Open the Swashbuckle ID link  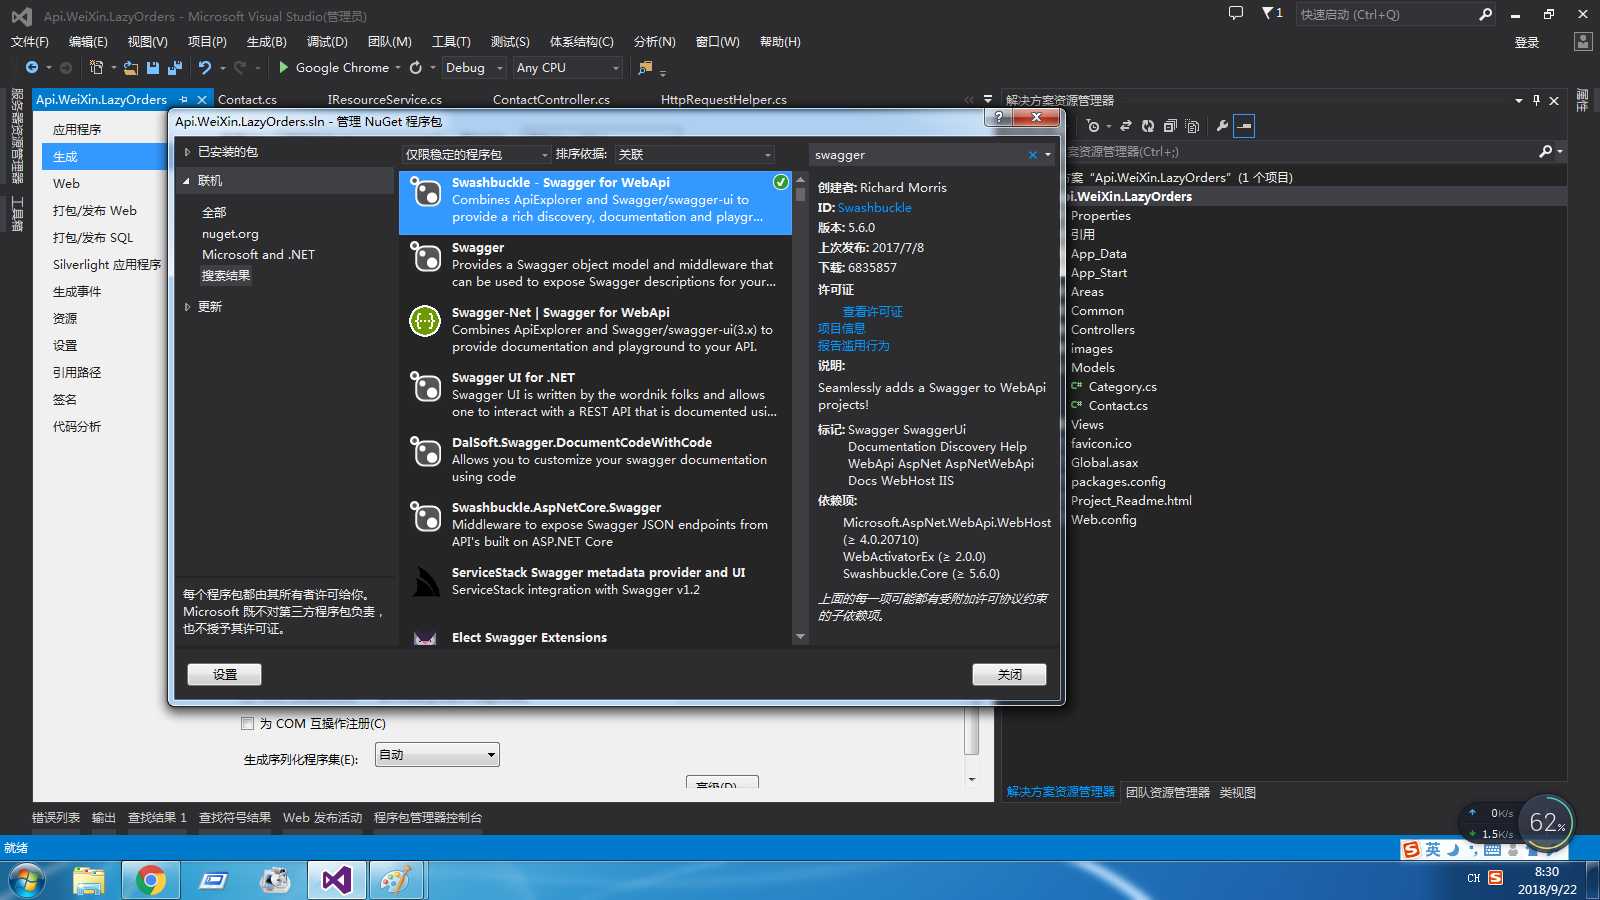coord(874,207)
